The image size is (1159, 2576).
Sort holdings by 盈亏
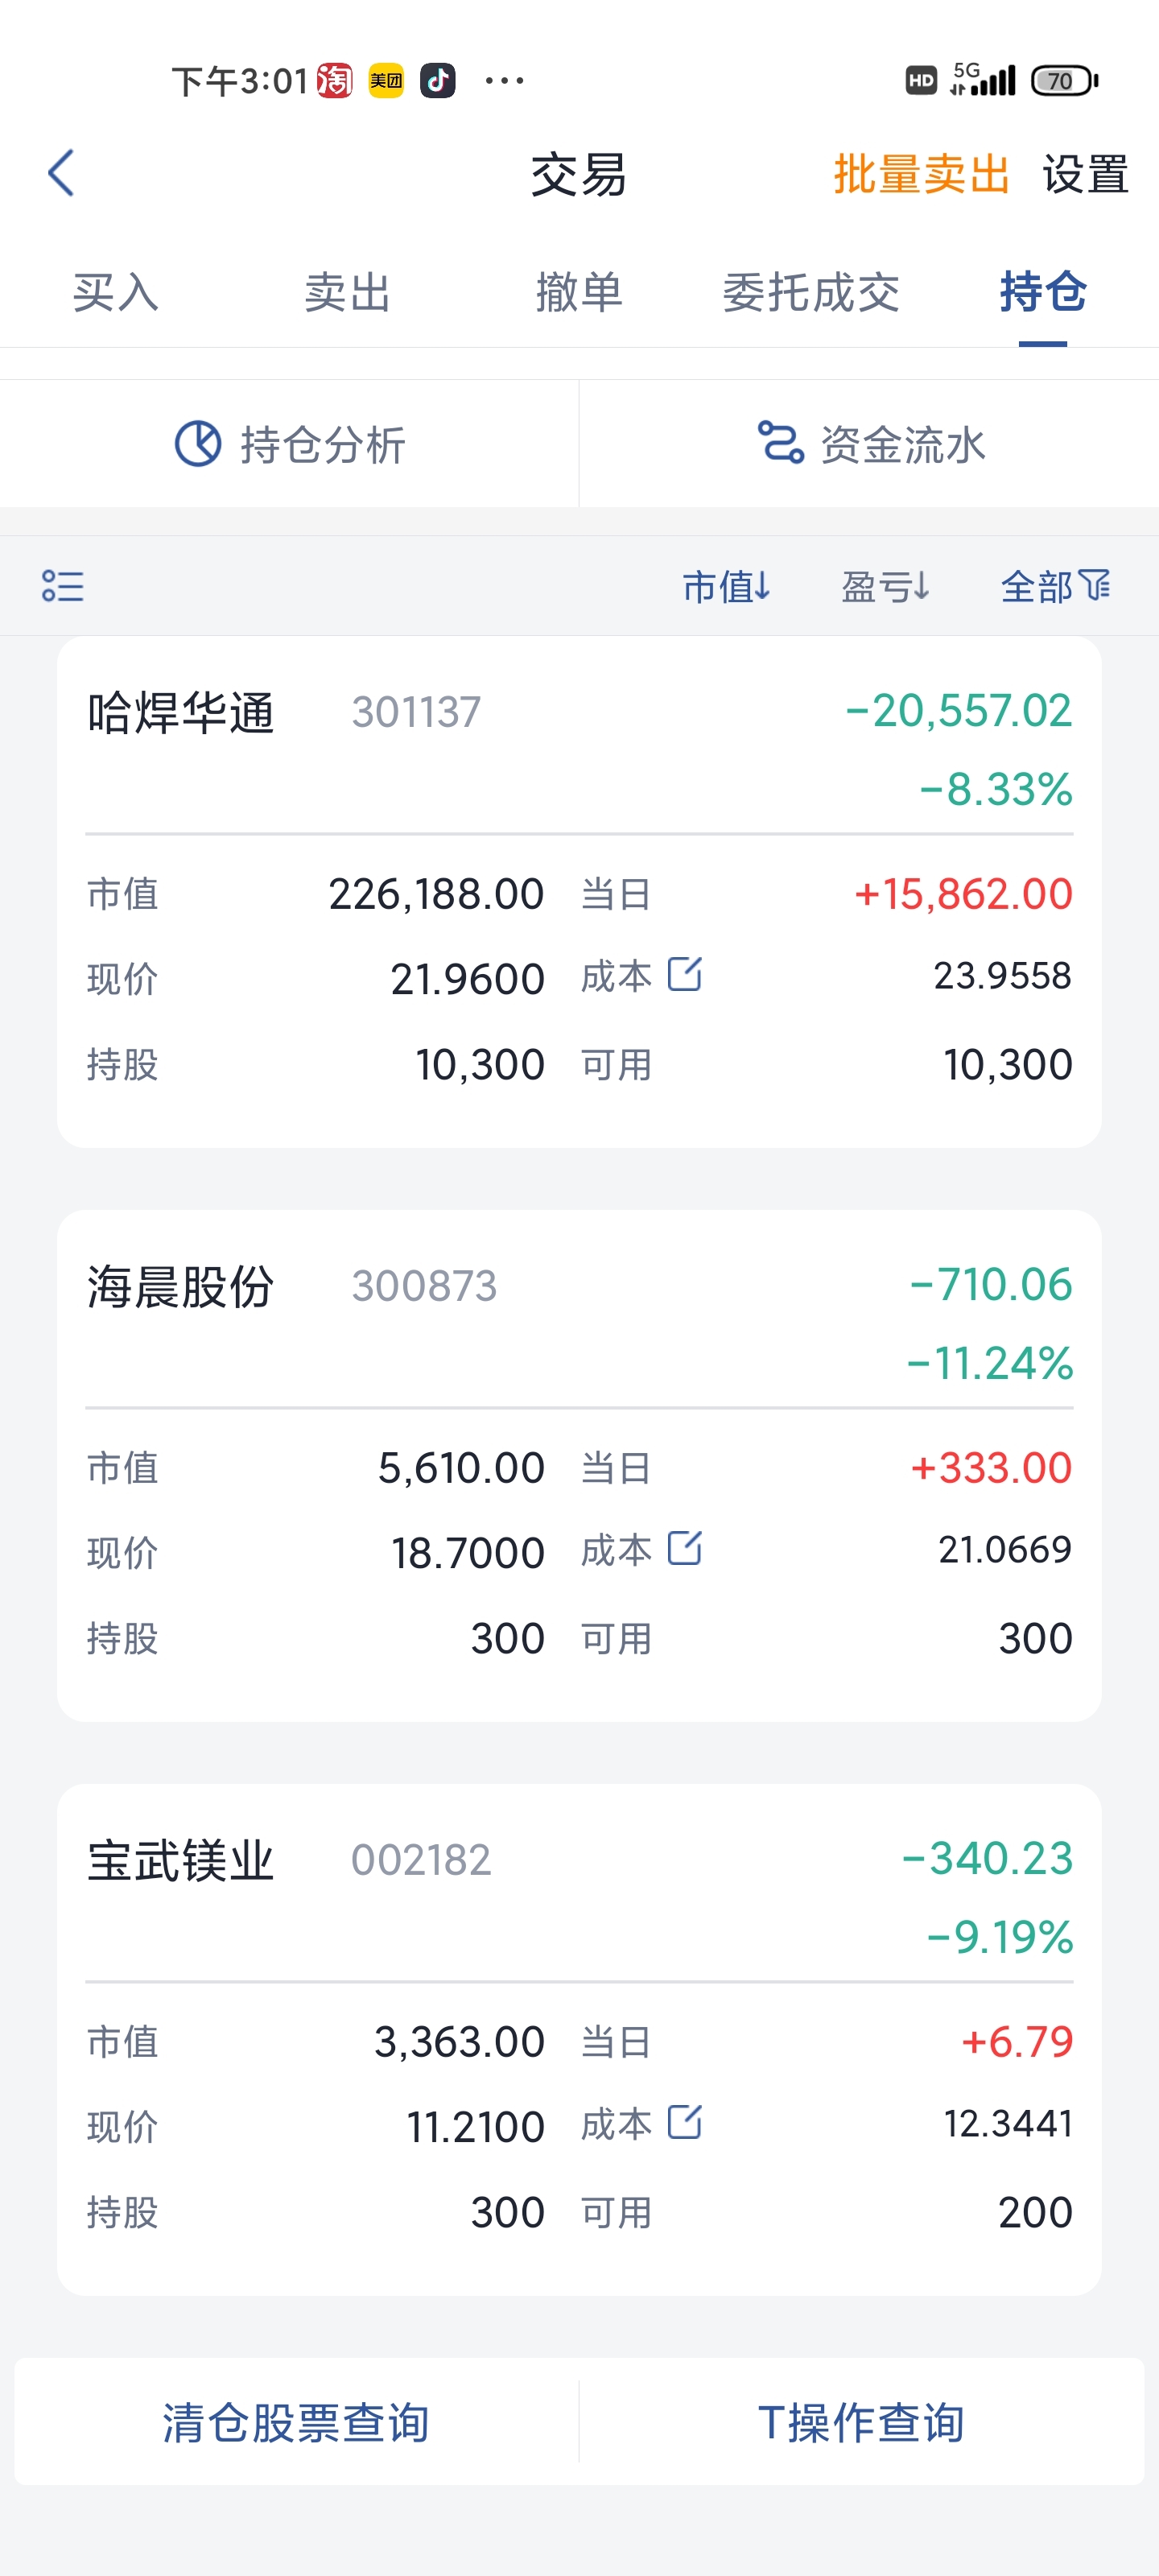886,586
